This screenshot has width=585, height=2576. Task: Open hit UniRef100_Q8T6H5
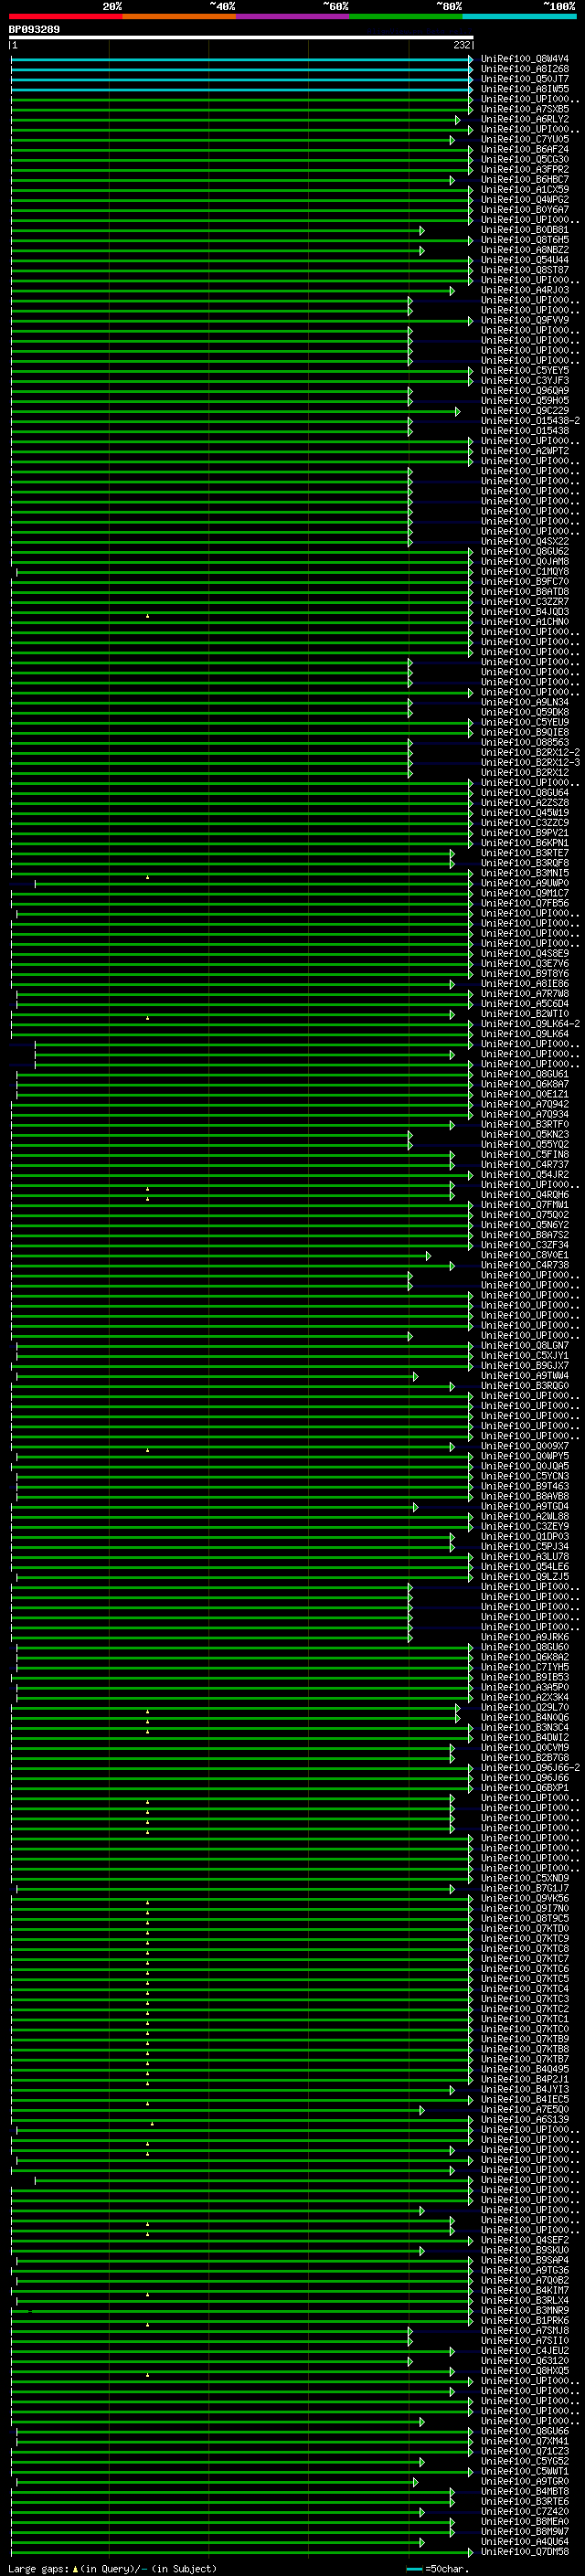click(525, 240)
